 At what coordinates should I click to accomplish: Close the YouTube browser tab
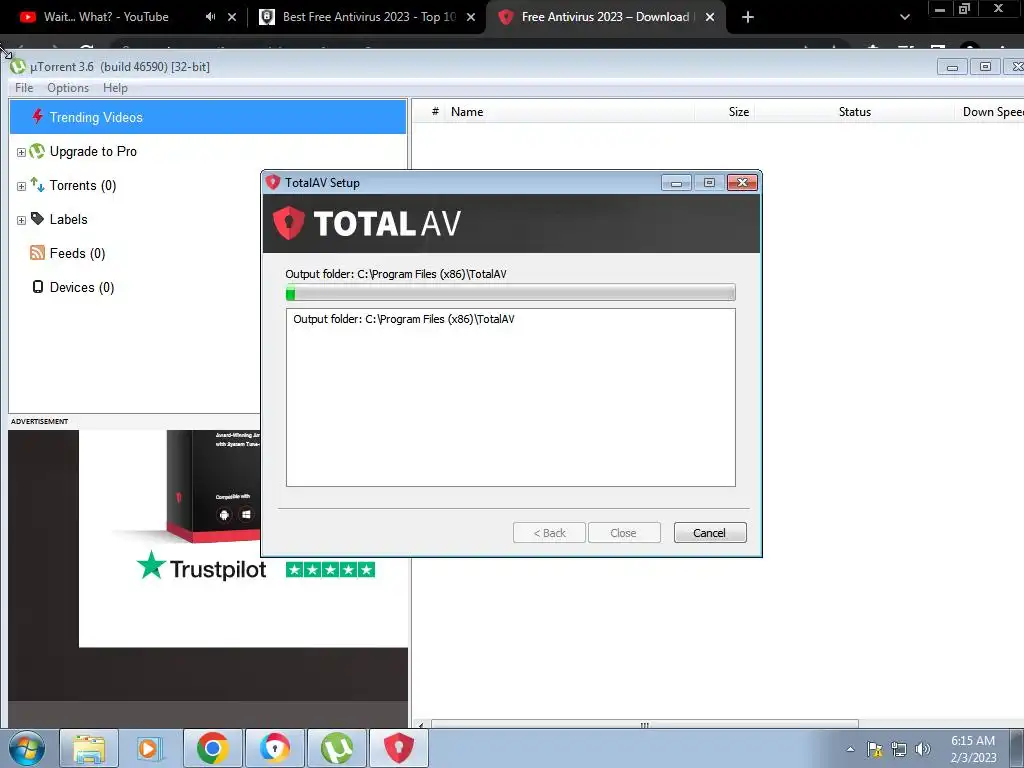232,17
